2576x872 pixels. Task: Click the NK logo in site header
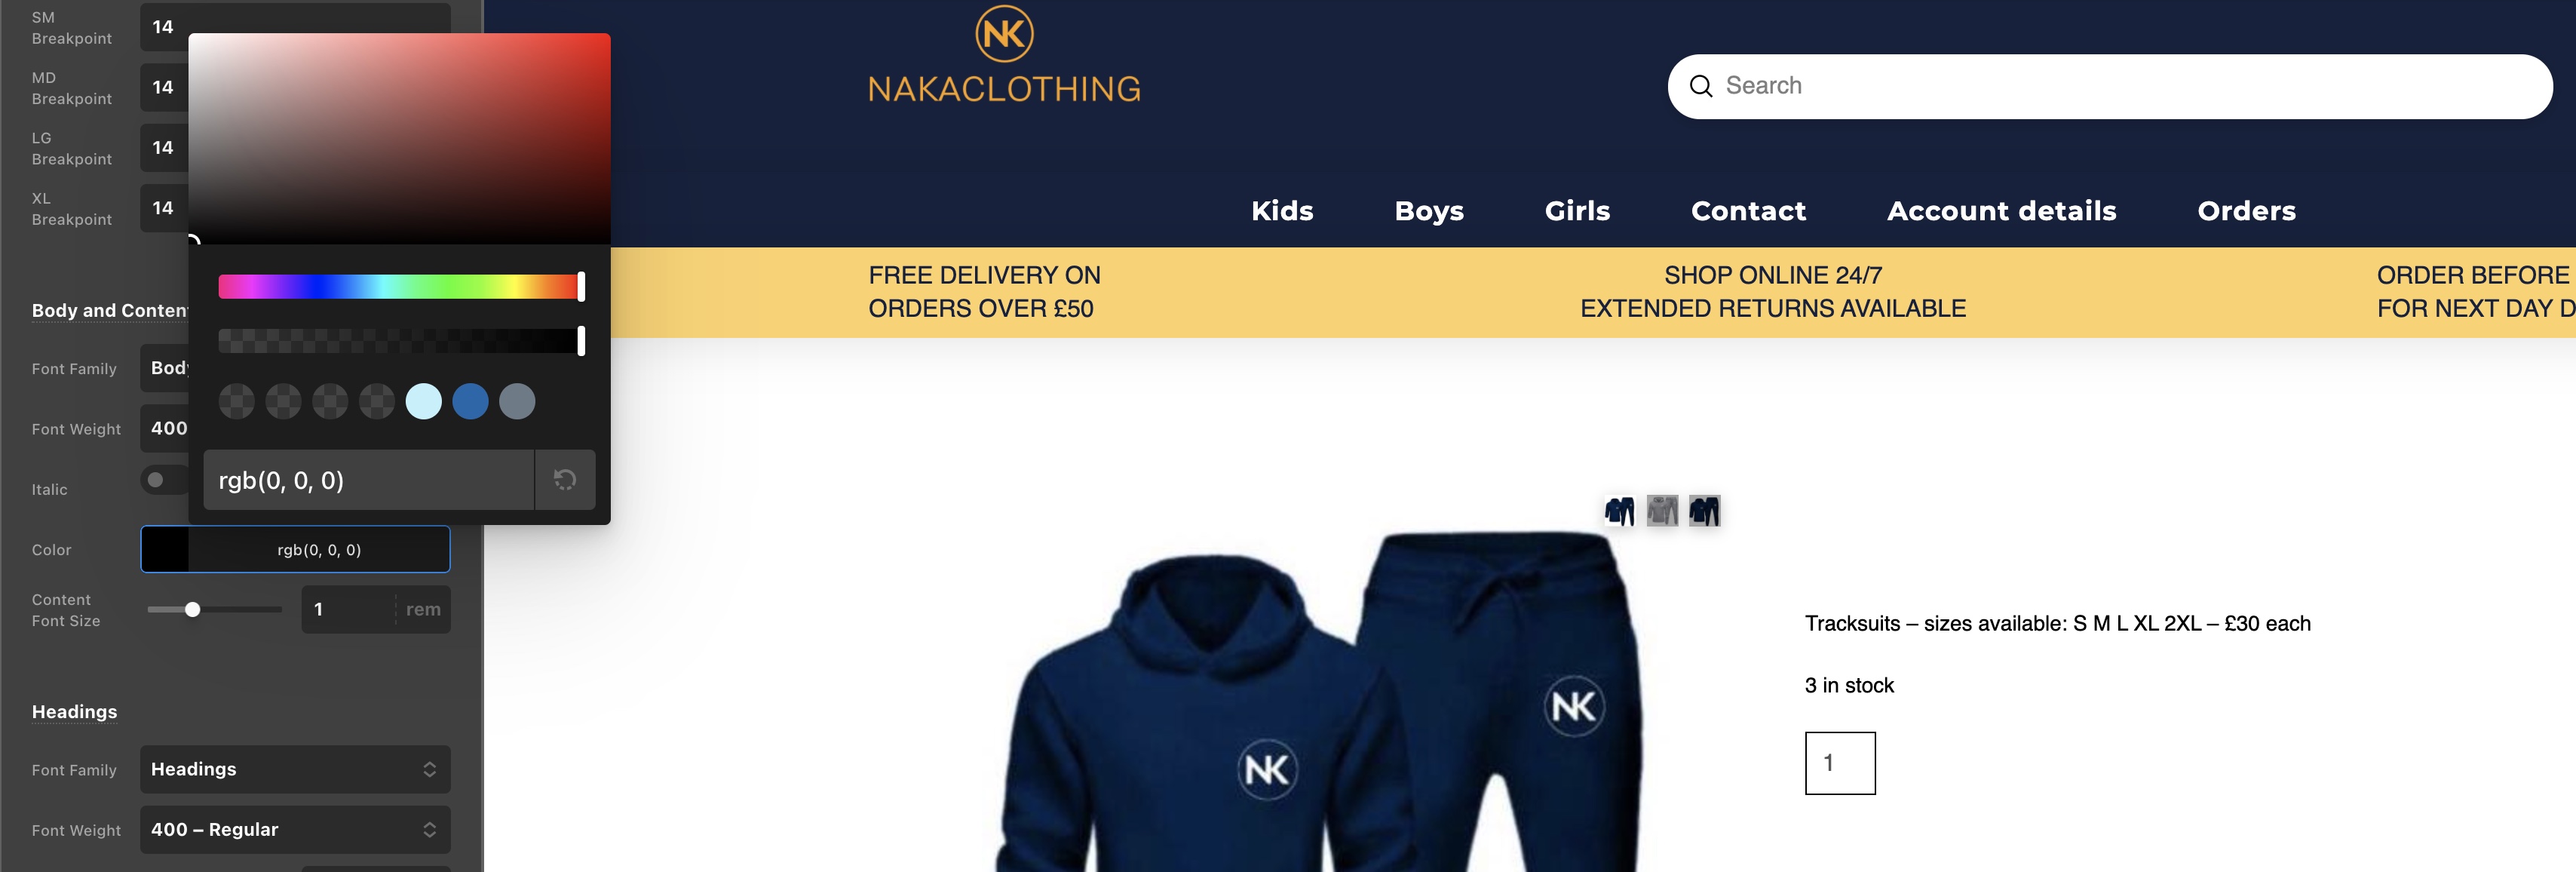point(1004,34)
